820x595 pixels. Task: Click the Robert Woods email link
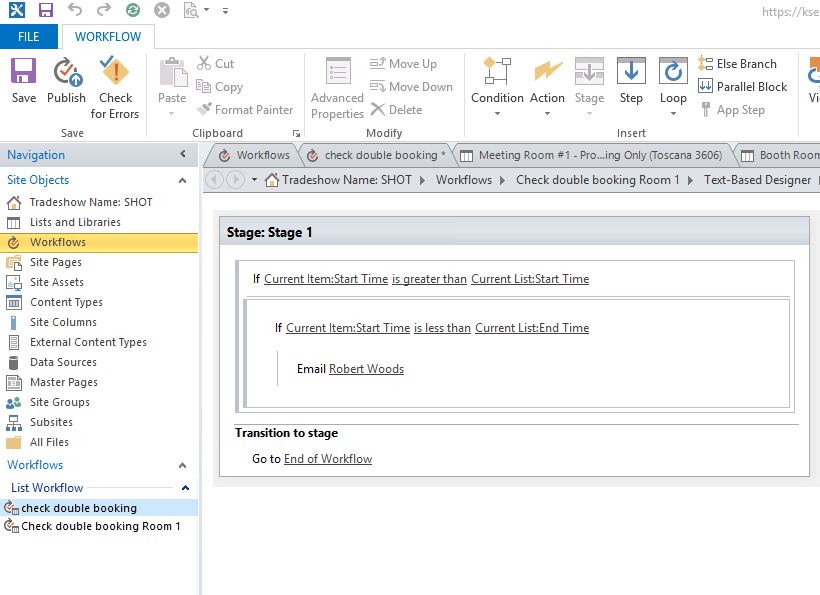pos(366,369)
